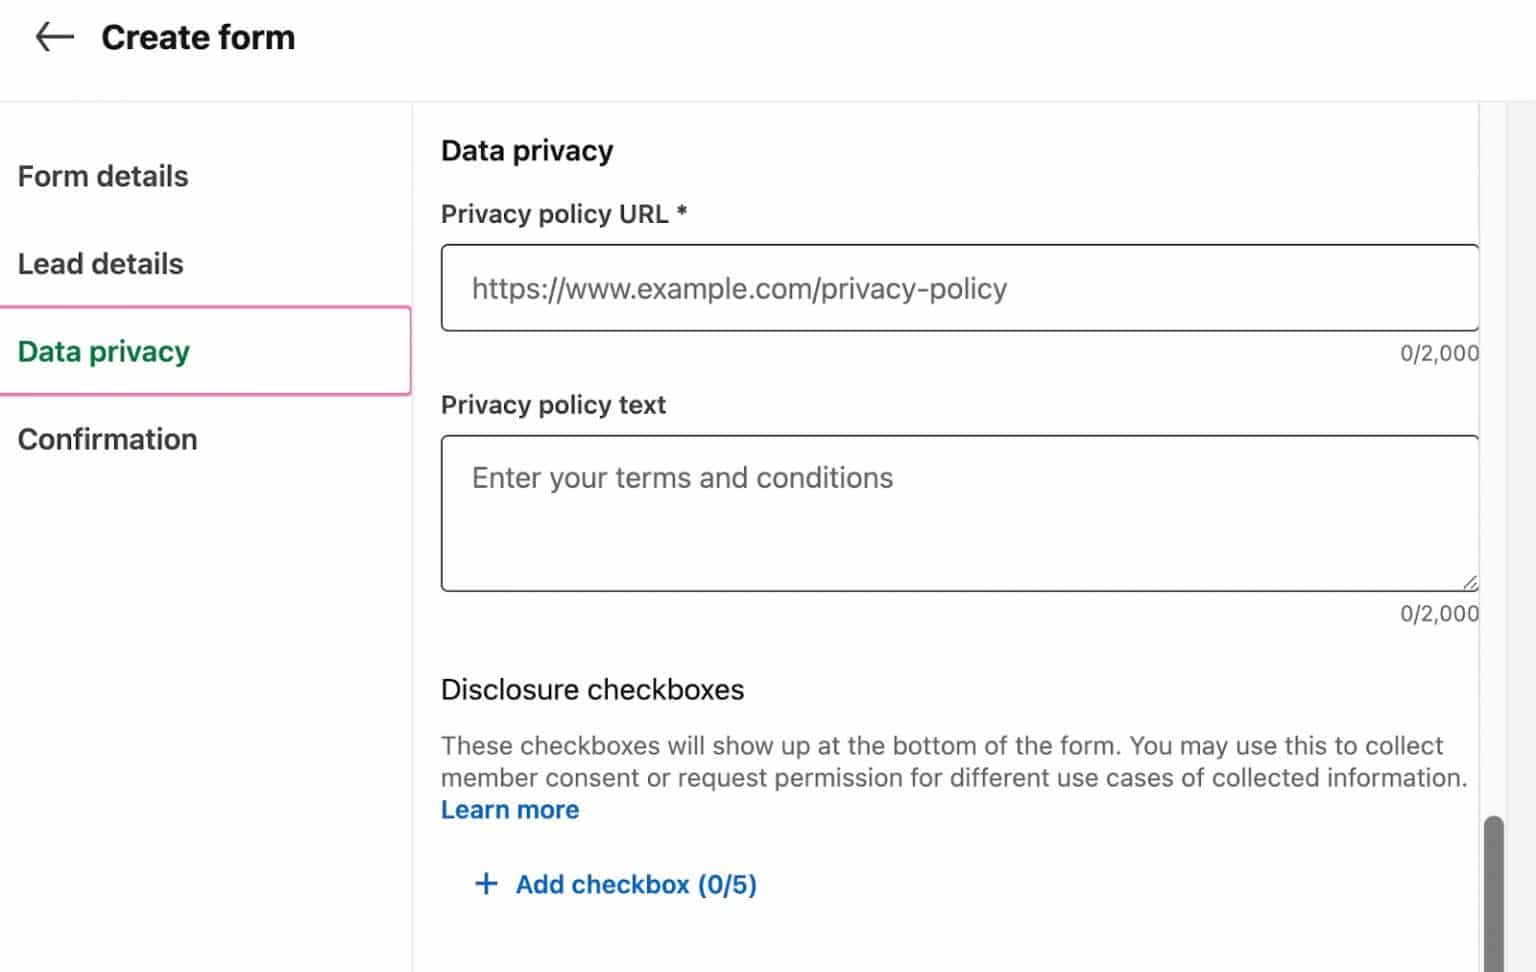This screenshot has width=1536, height=972.
Task: Select the Form details step in sidebar
Action: click(x=102, y=176)
